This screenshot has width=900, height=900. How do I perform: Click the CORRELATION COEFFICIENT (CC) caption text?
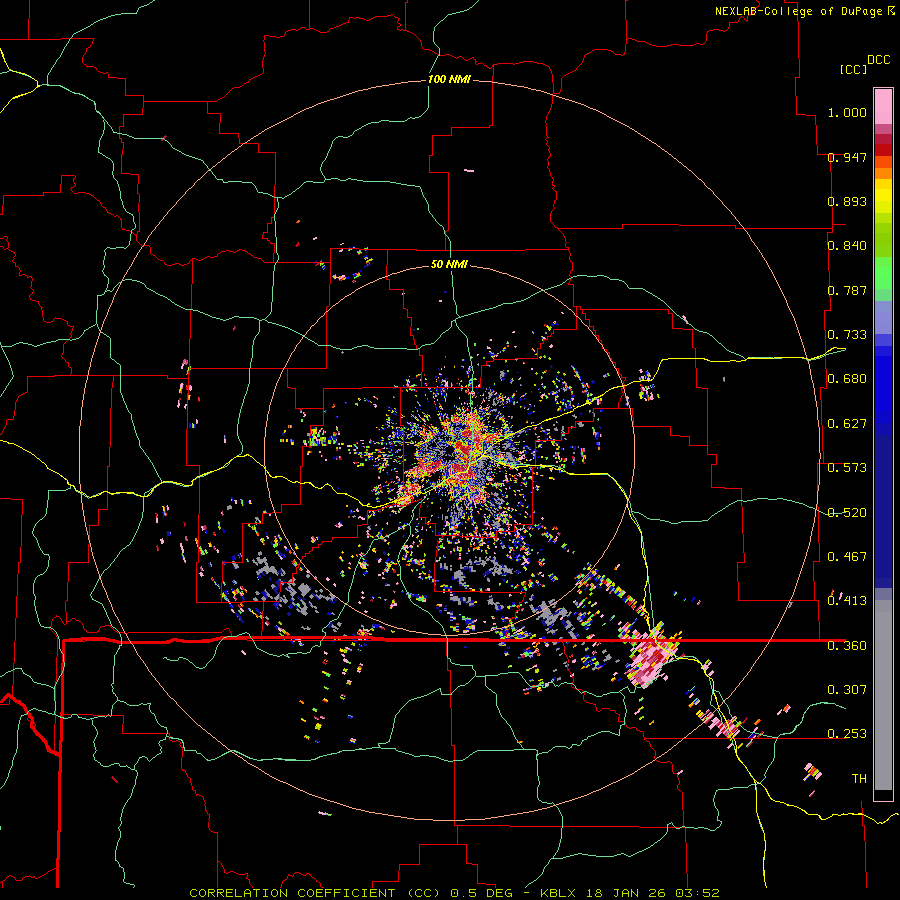[x=315, y=893]
